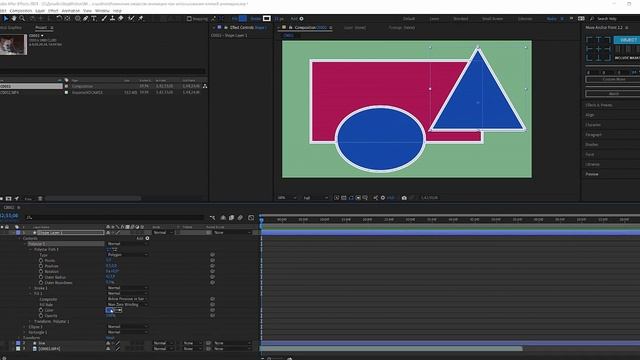
Task: Select the Roto Brush tool
Action: 131,18
